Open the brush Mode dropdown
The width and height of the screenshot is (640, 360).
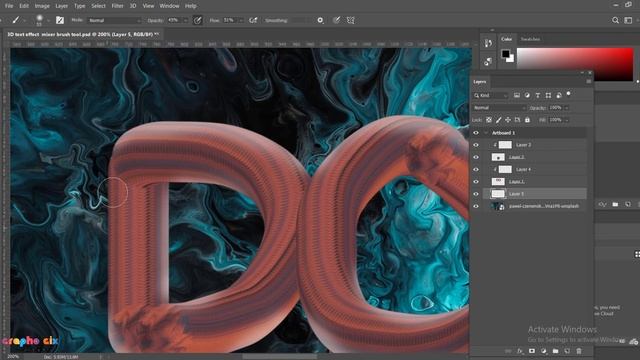click(x=114, y=20)
